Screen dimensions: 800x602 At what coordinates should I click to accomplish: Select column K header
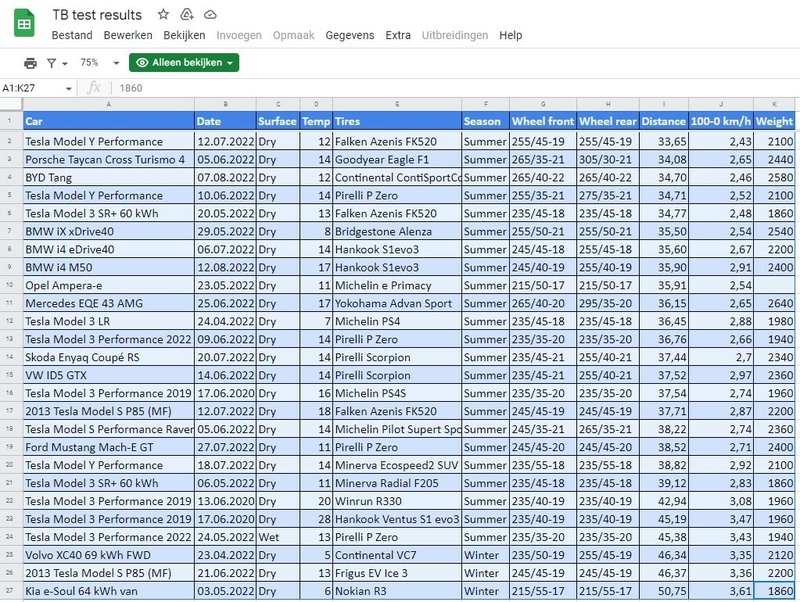(774, 104)
